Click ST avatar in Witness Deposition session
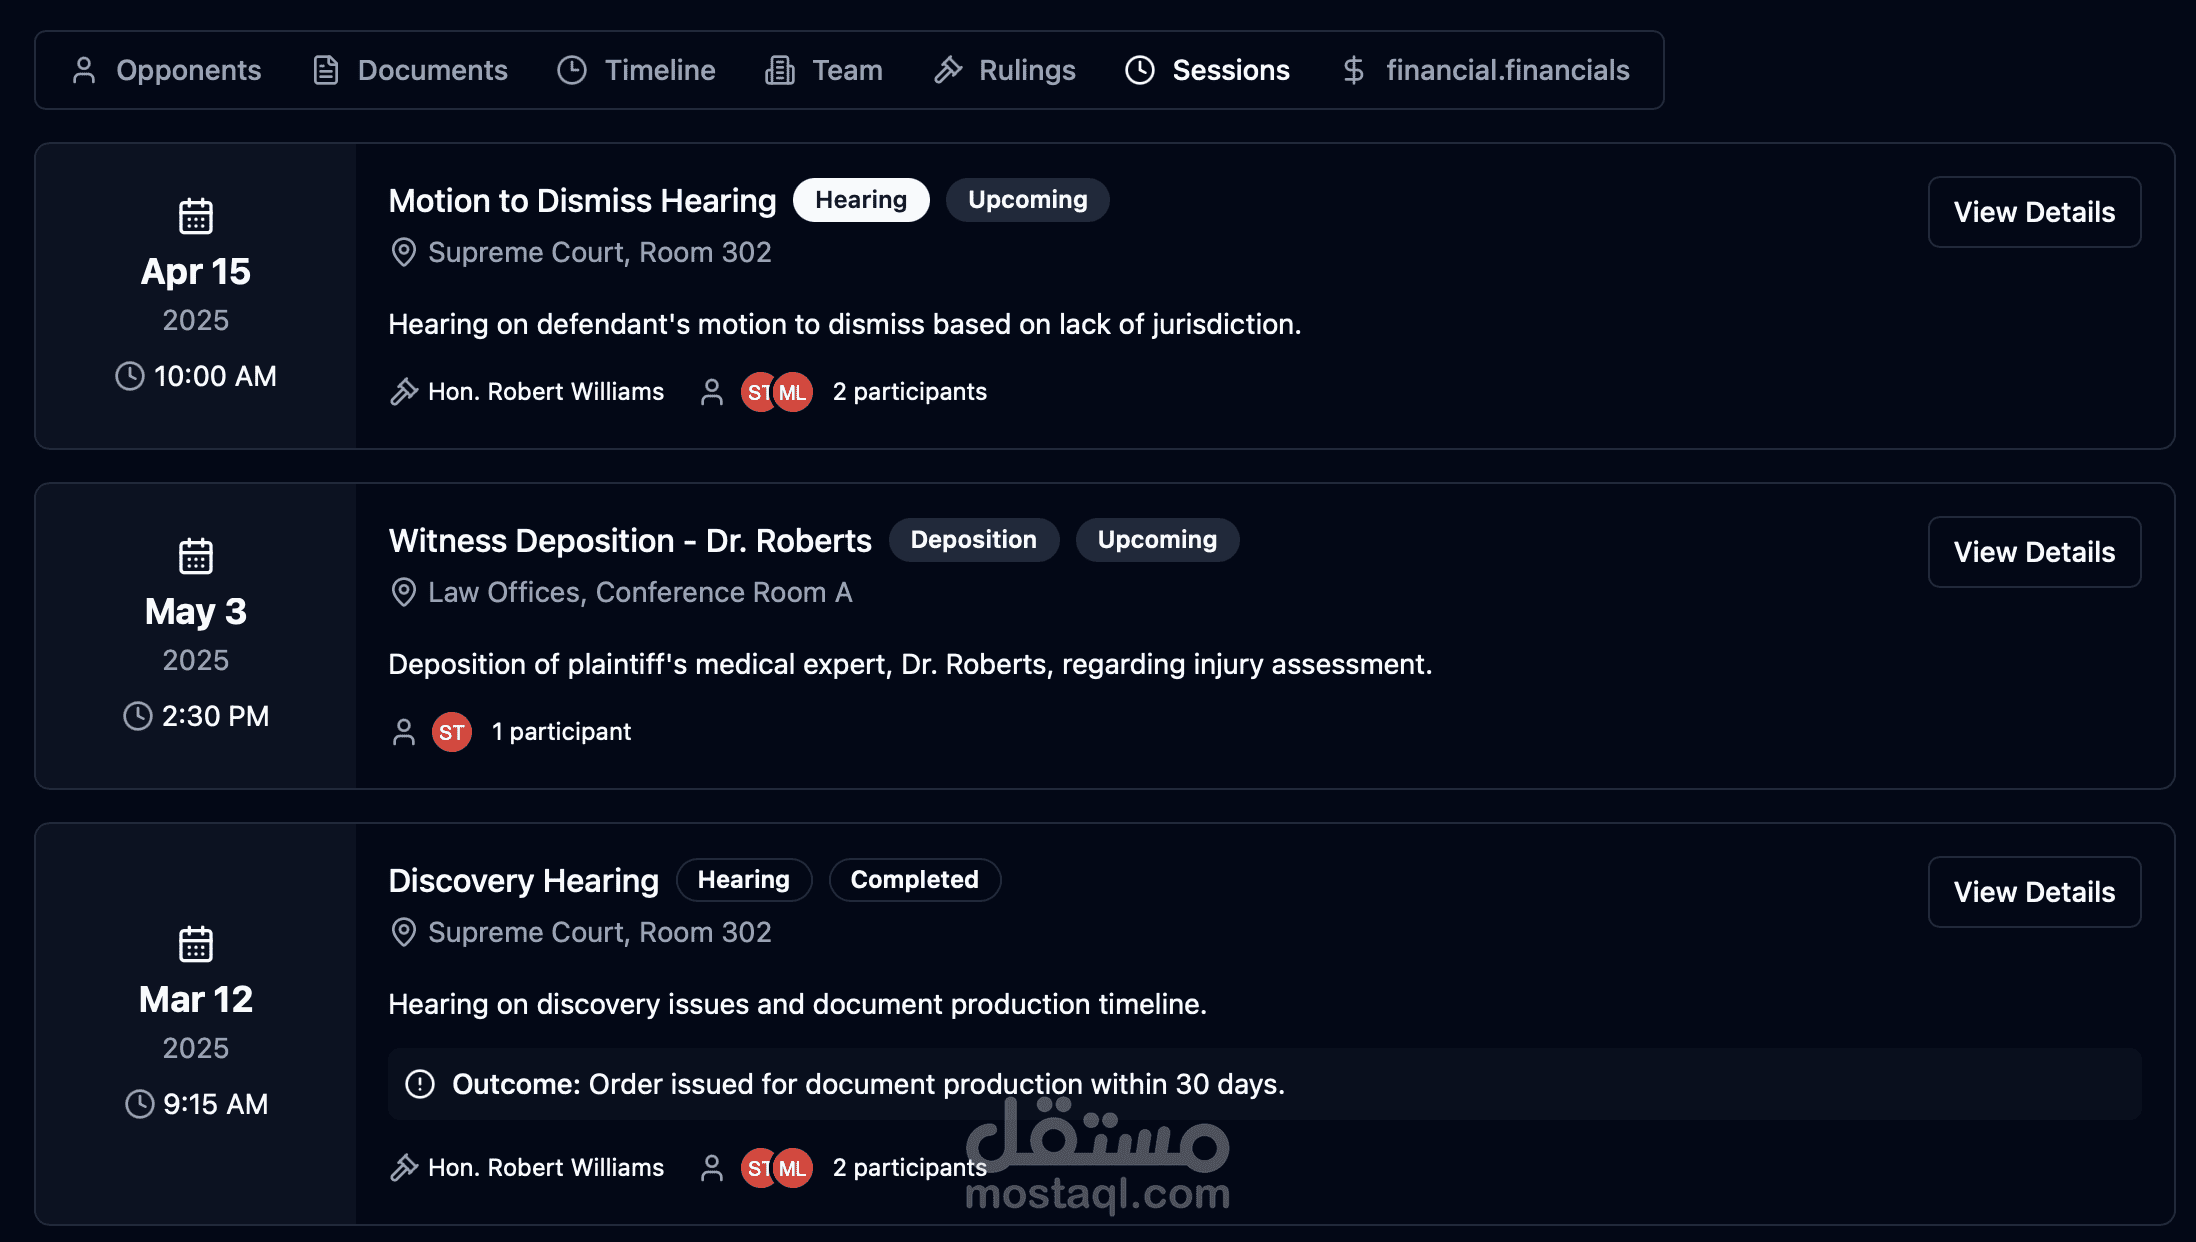2196x1242 pixels. pos(451,732)
